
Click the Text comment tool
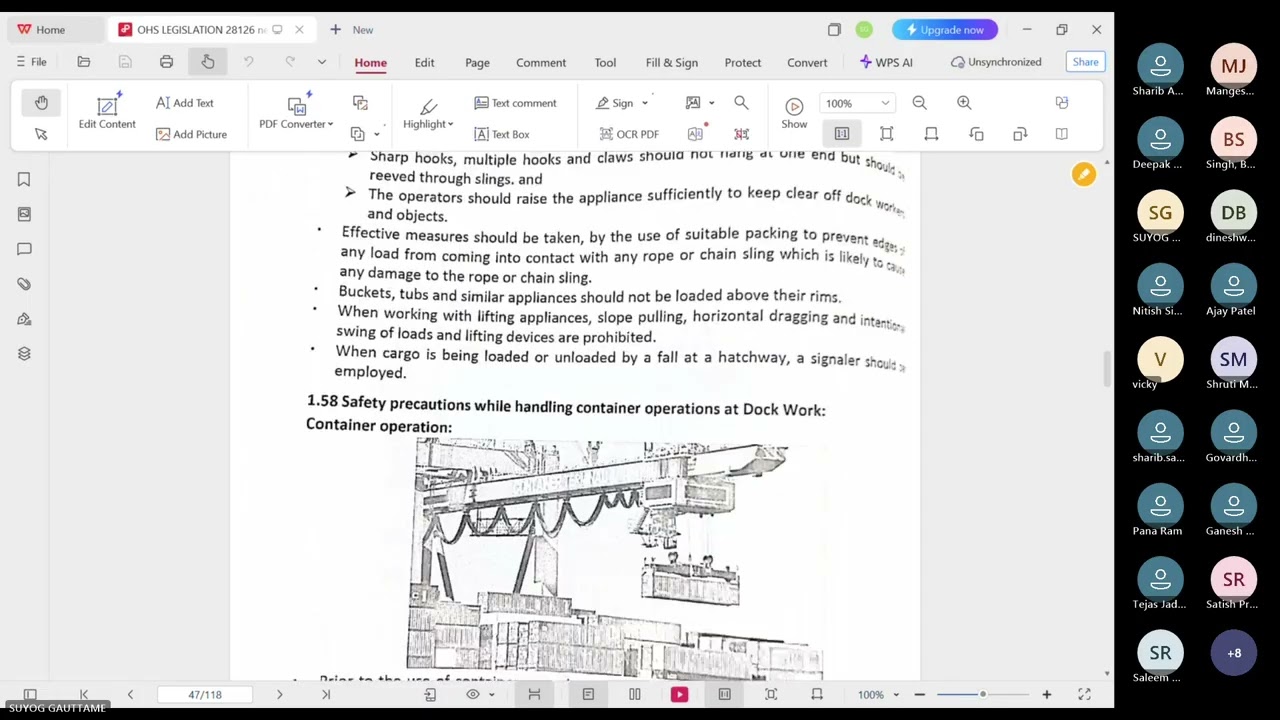pyautogui.click(x=515, y=103)
